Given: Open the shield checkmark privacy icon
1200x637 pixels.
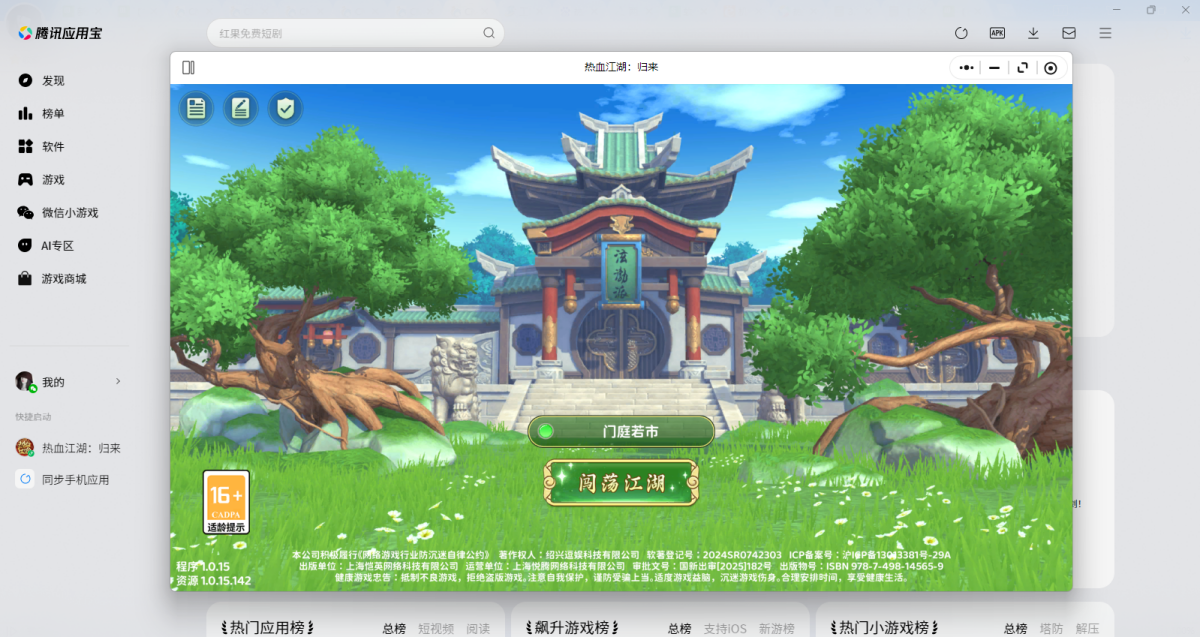Looking at the screenshot, I should coord(285,108).
